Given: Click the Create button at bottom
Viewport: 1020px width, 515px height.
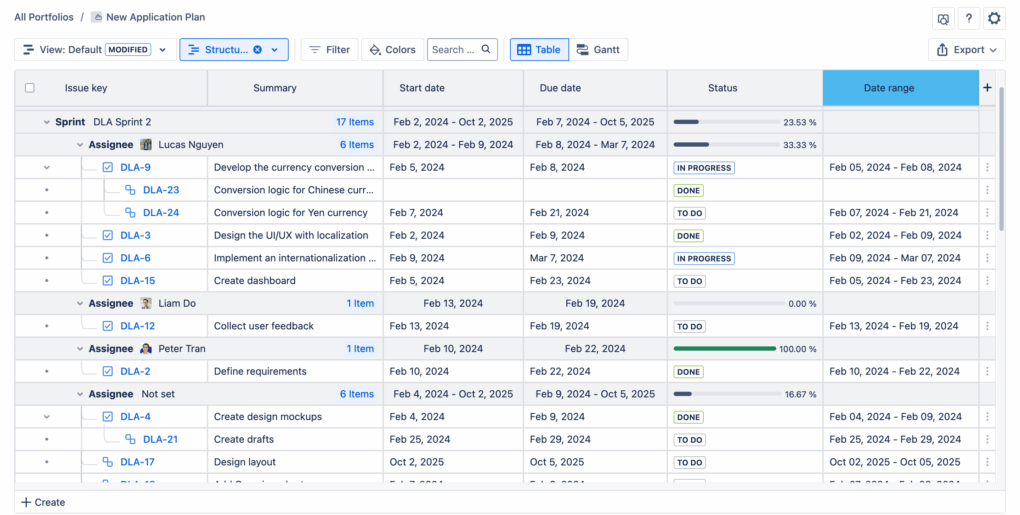Looking at the screenshot, I should [43, 502].
